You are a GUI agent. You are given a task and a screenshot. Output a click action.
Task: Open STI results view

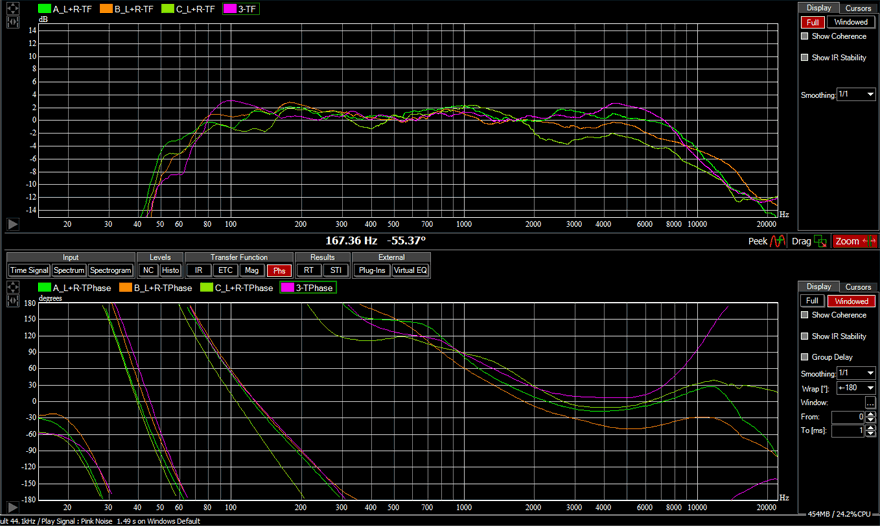point(336,271)
